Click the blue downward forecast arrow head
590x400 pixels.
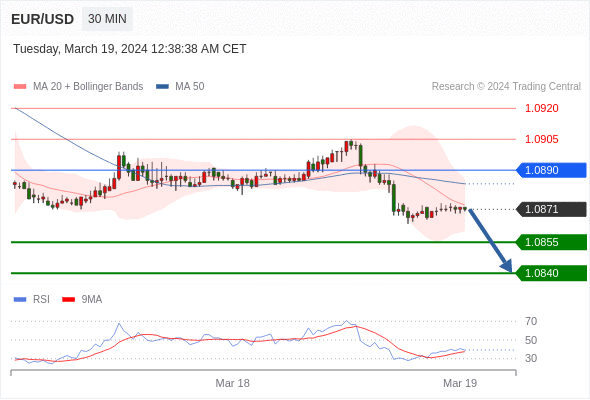(x=507, y=266)
